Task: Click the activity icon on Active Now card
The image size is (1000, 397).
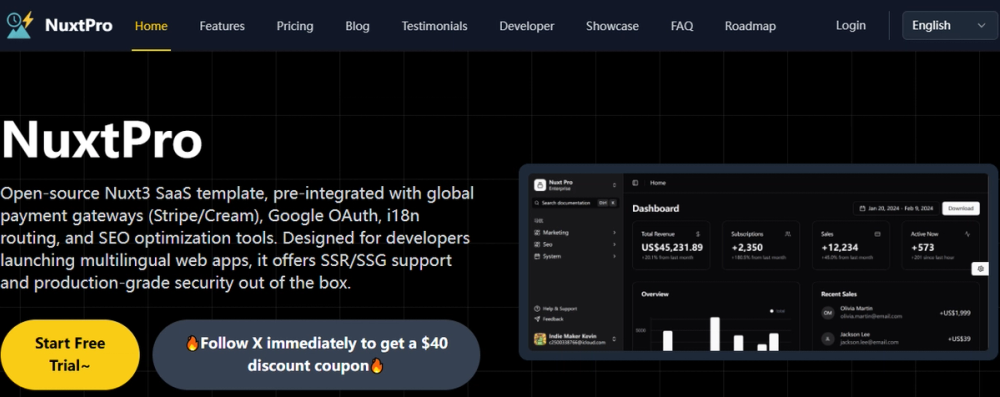Action: (x=967, y=234)
